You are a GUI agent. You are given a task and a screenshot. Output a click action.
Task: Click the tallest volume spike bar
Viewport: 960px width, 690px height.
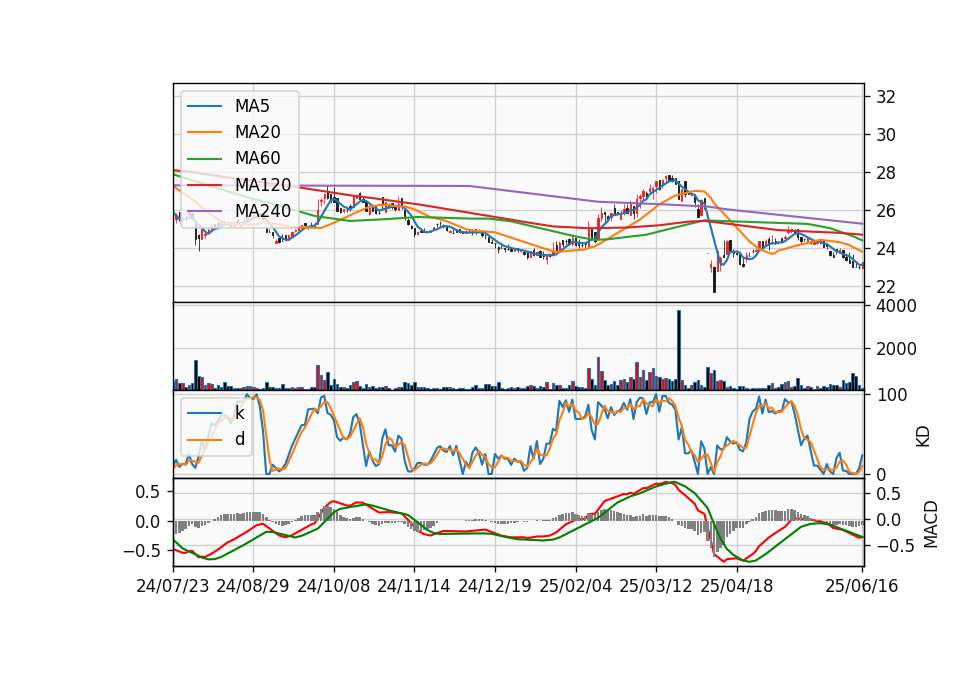point(678,350)
